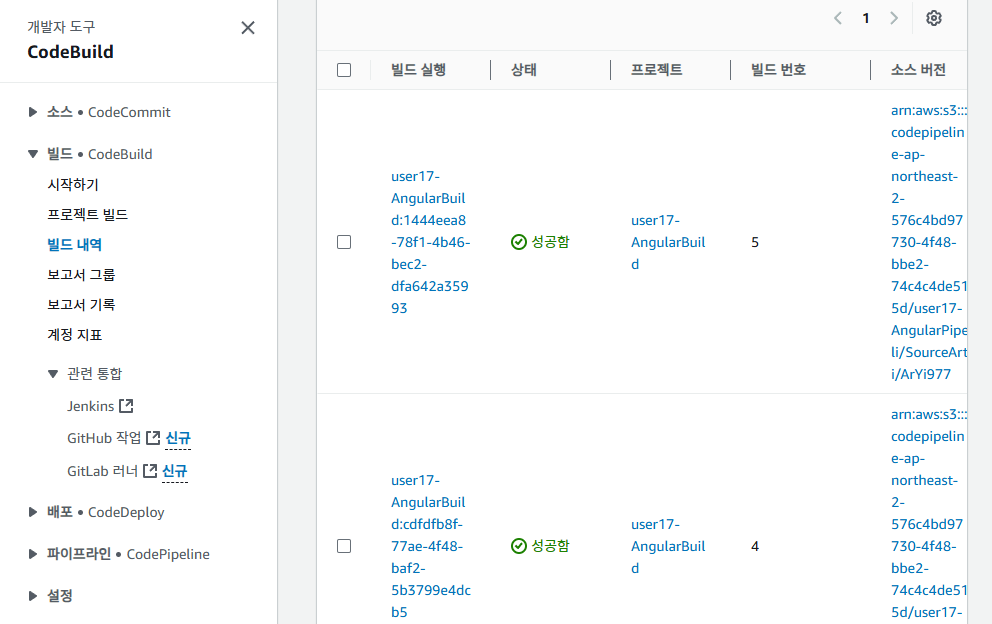This screenshot has width=992, height=624.
Task: Click the 소스 버전 column header
Action: (919, 70)
